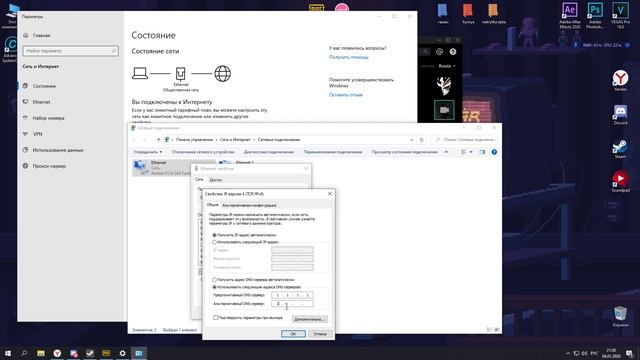Open Windows Start menu
Screen dimensions: 640x360
(x=8, y=353)
